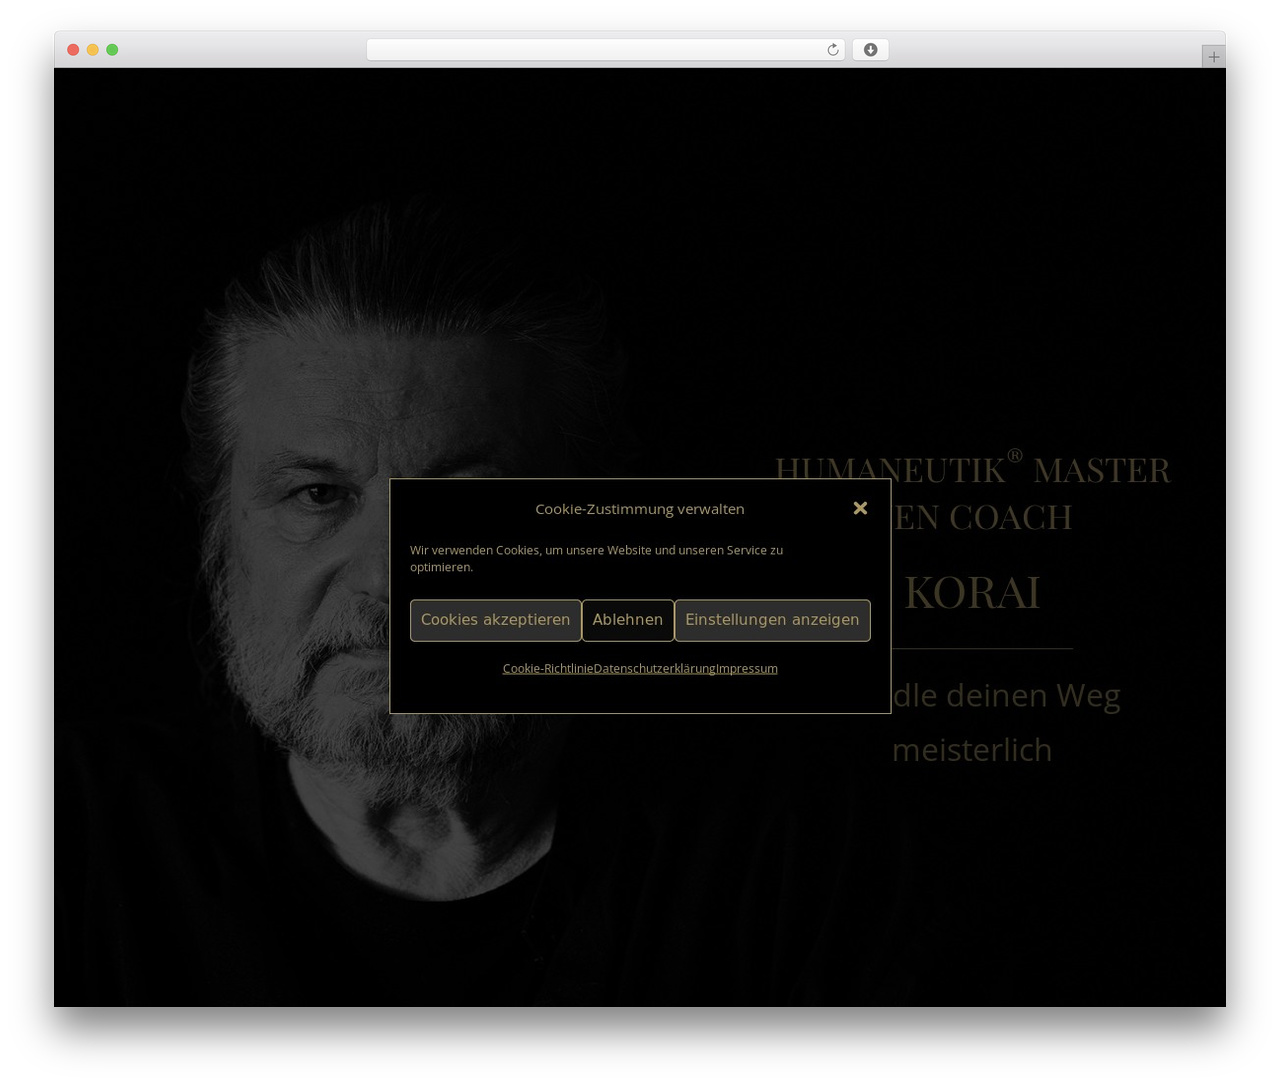The width and height of the screenshot is (1280, 1084).
Task: Visit the Datenschutzerklärung link
Action: [x=655, y=668]
